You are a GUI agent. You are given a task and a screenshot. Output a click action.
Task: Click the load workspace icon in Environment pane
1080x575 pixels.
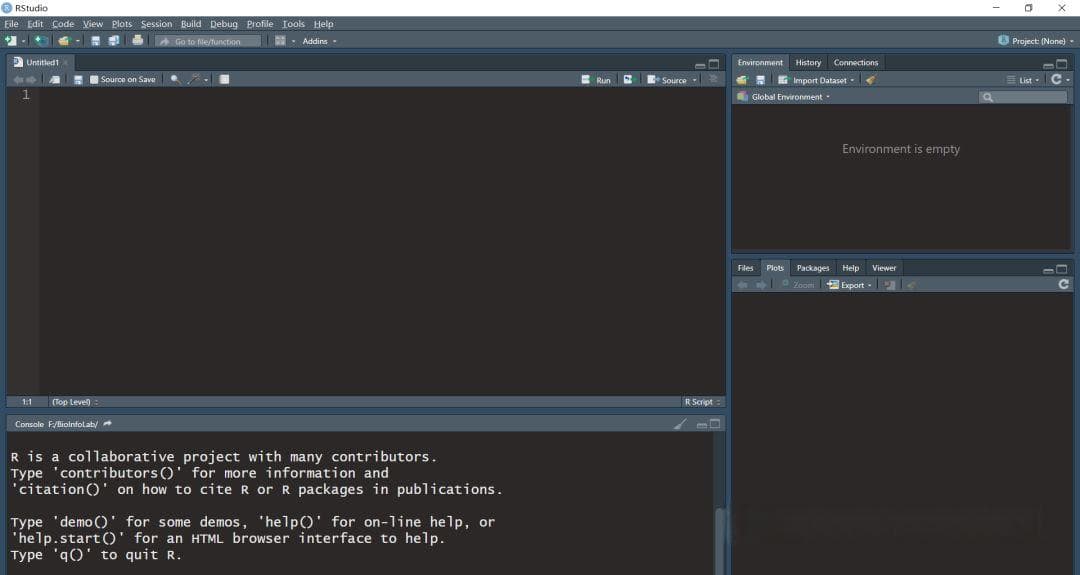(x=742, y=80)
